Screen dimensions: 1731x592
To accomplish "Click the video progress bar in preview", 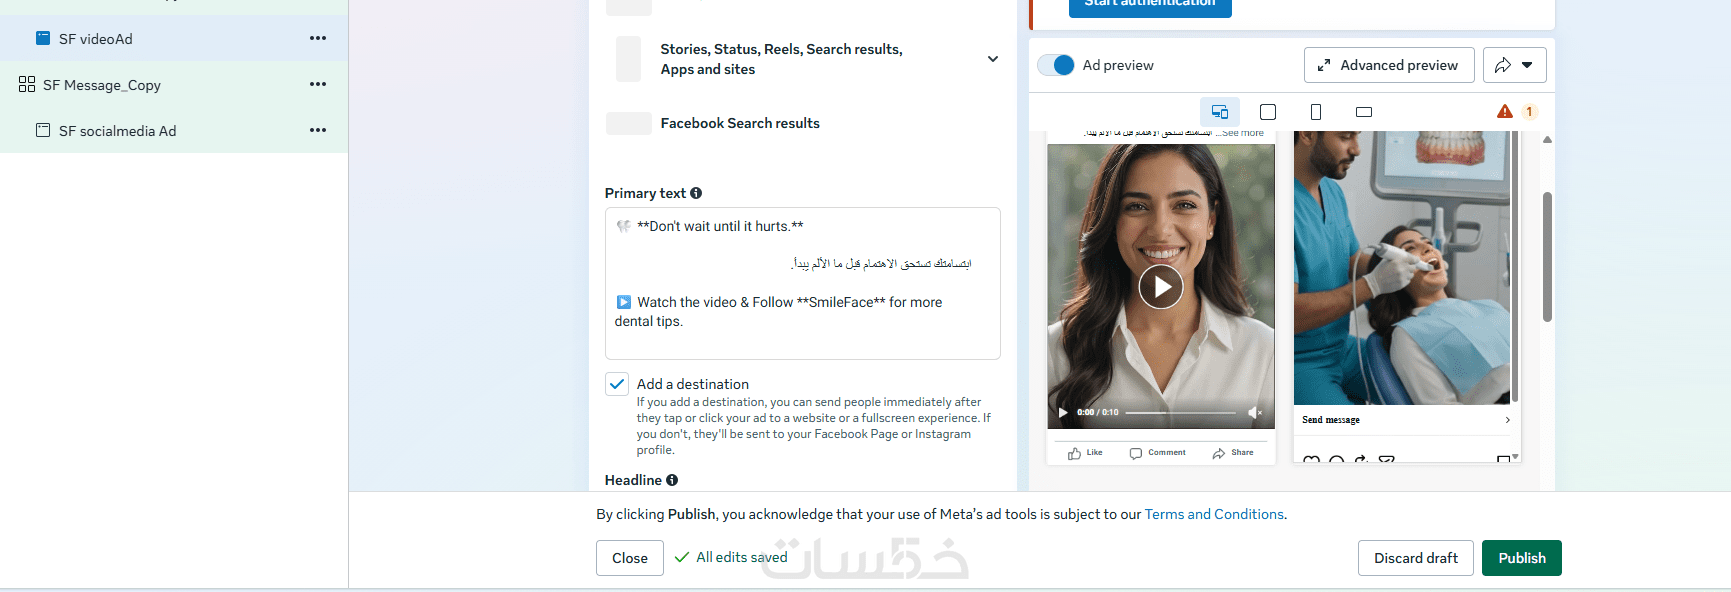I will [x=1181, y=412].
